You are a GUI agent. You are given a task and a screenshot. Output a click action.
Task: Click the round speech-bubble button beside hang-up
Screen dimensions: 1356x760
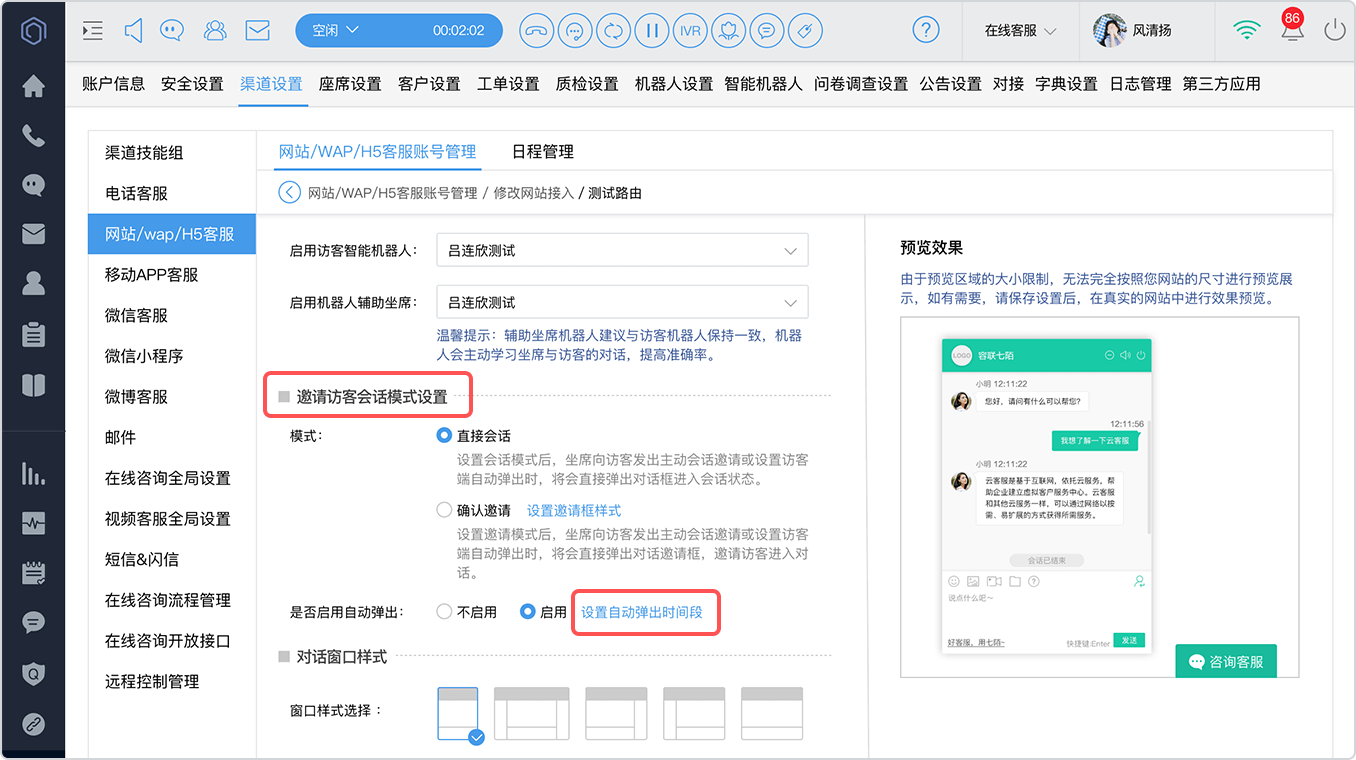(x=575, y=31)
